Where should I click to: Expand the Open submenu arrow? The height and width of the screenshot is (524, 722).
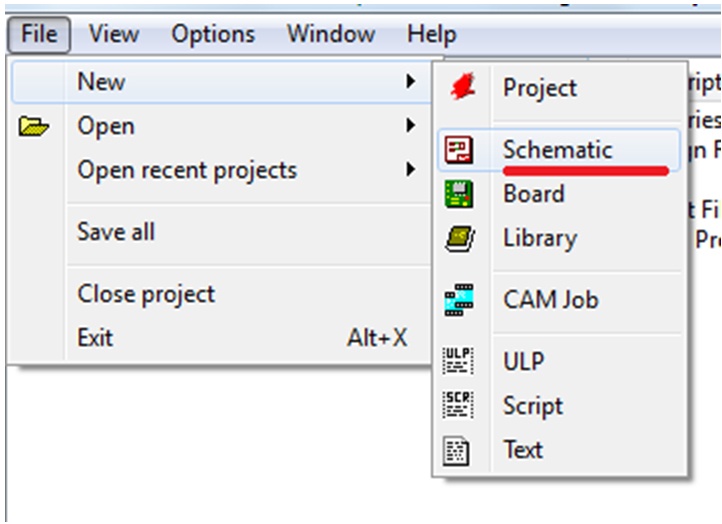pyautogui.click(x=410, y=126)
